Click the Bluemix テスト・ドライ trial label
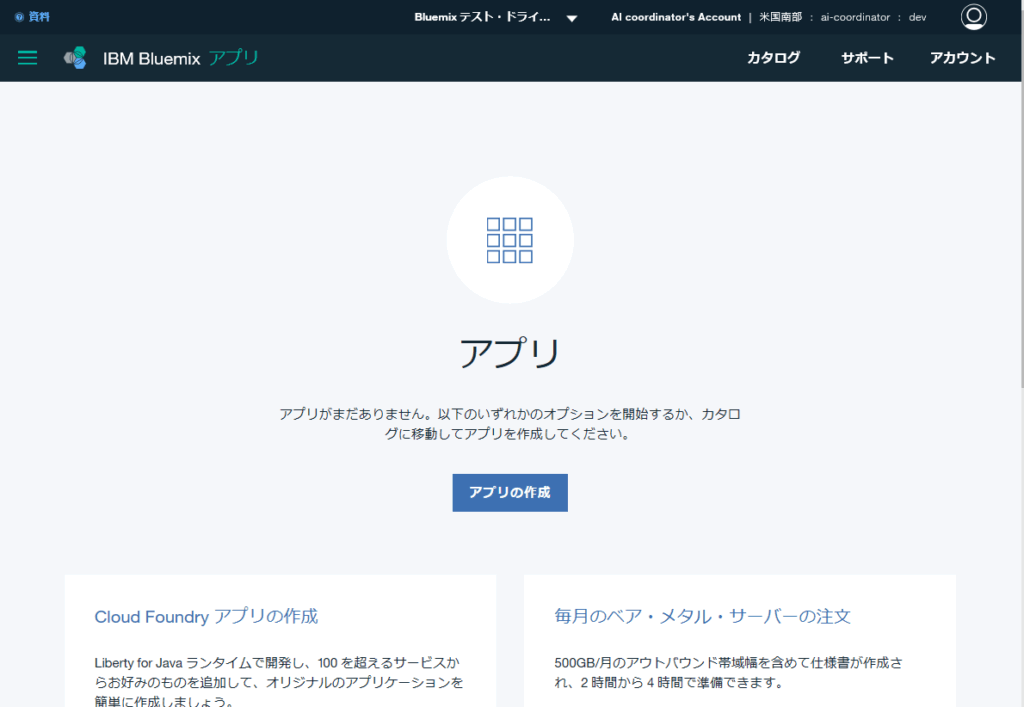Viewport: 1024px width, 707px height. [x=482, y=18]
